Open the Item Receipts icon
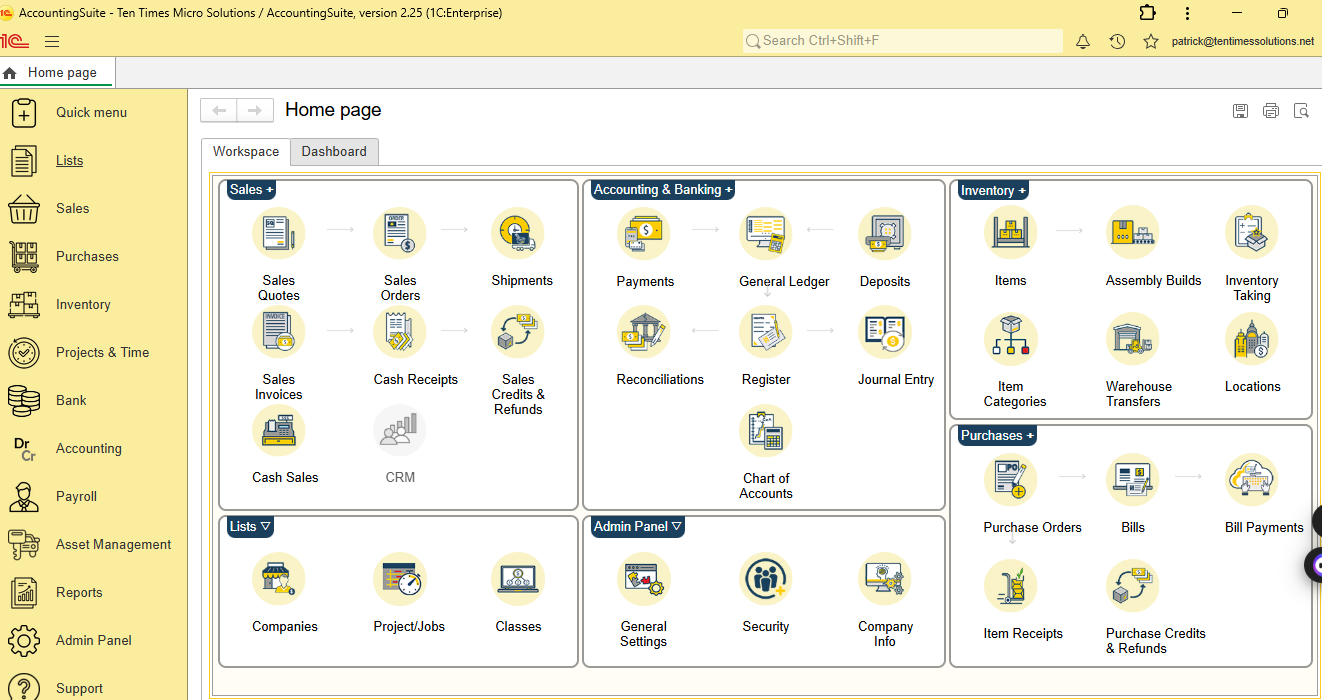The height and width of the screenshot is (700, 1322). click(1011, 586)
